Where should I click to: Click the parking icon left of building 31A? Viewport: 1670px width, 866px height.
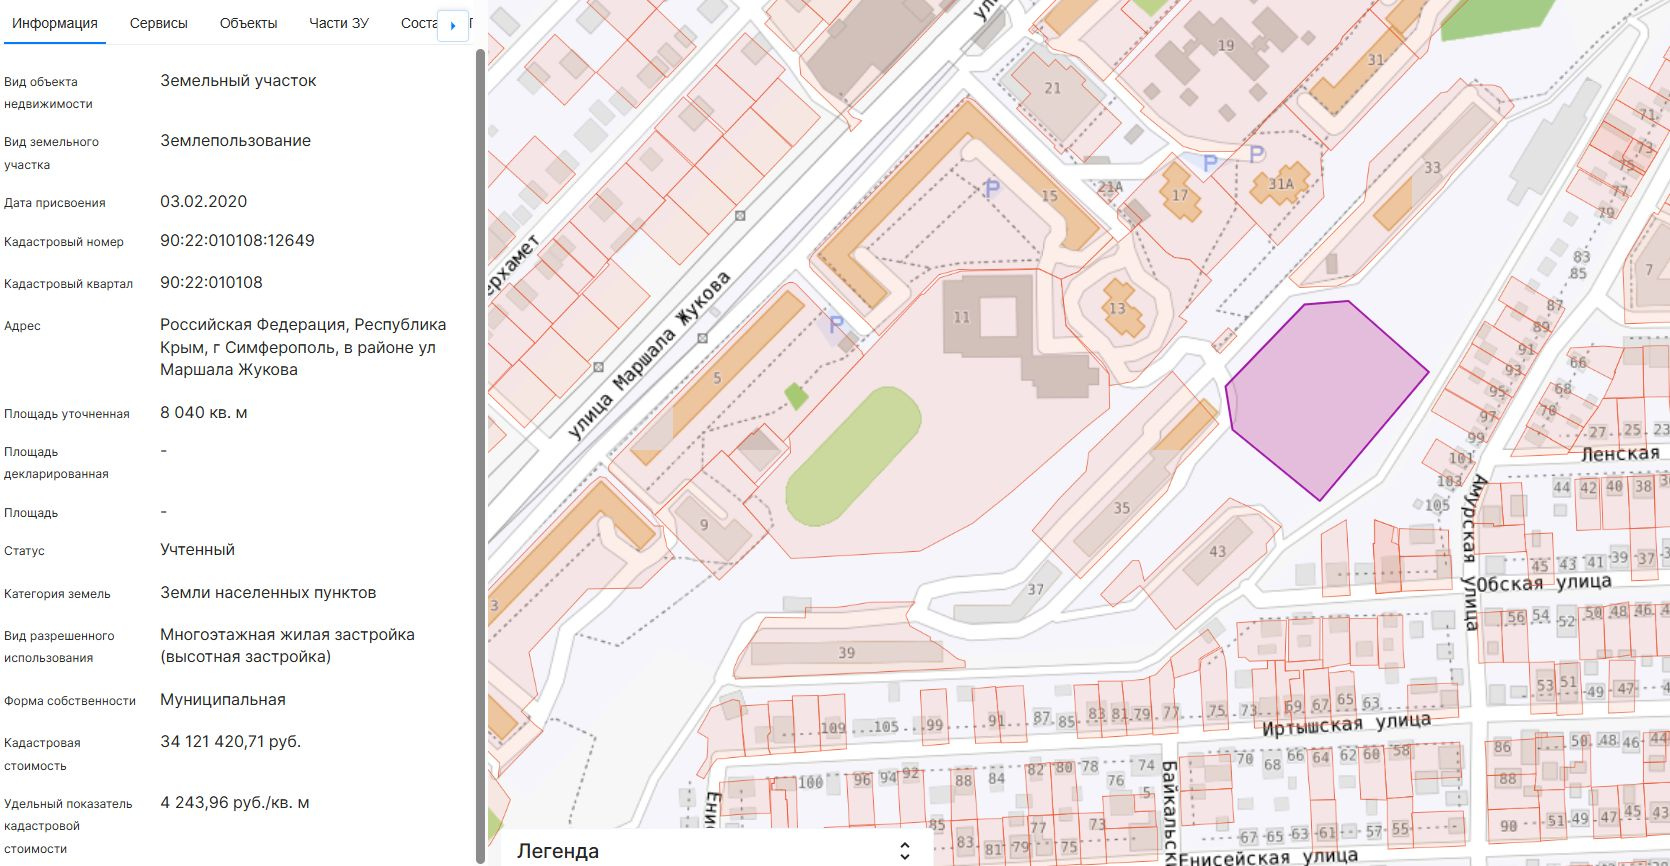point(1257,154)
